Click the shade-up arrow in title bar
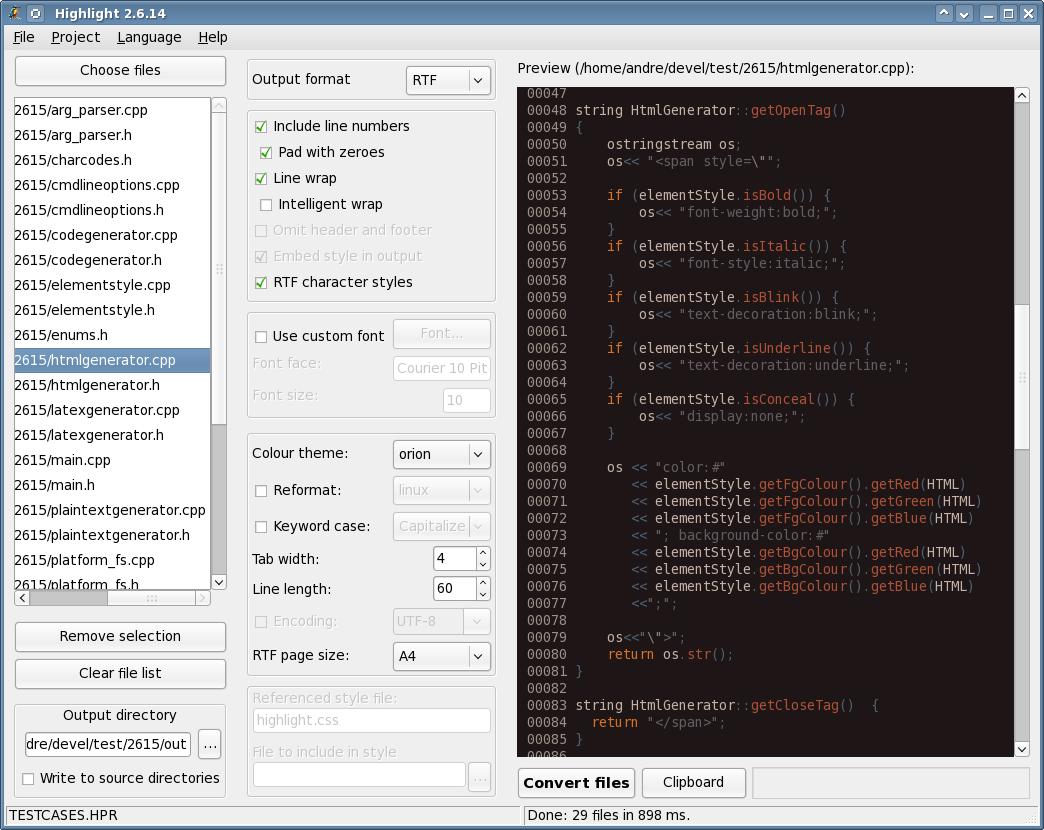Image resolution: width=1044 pixels, height=830 pixels. click(943, 13)
